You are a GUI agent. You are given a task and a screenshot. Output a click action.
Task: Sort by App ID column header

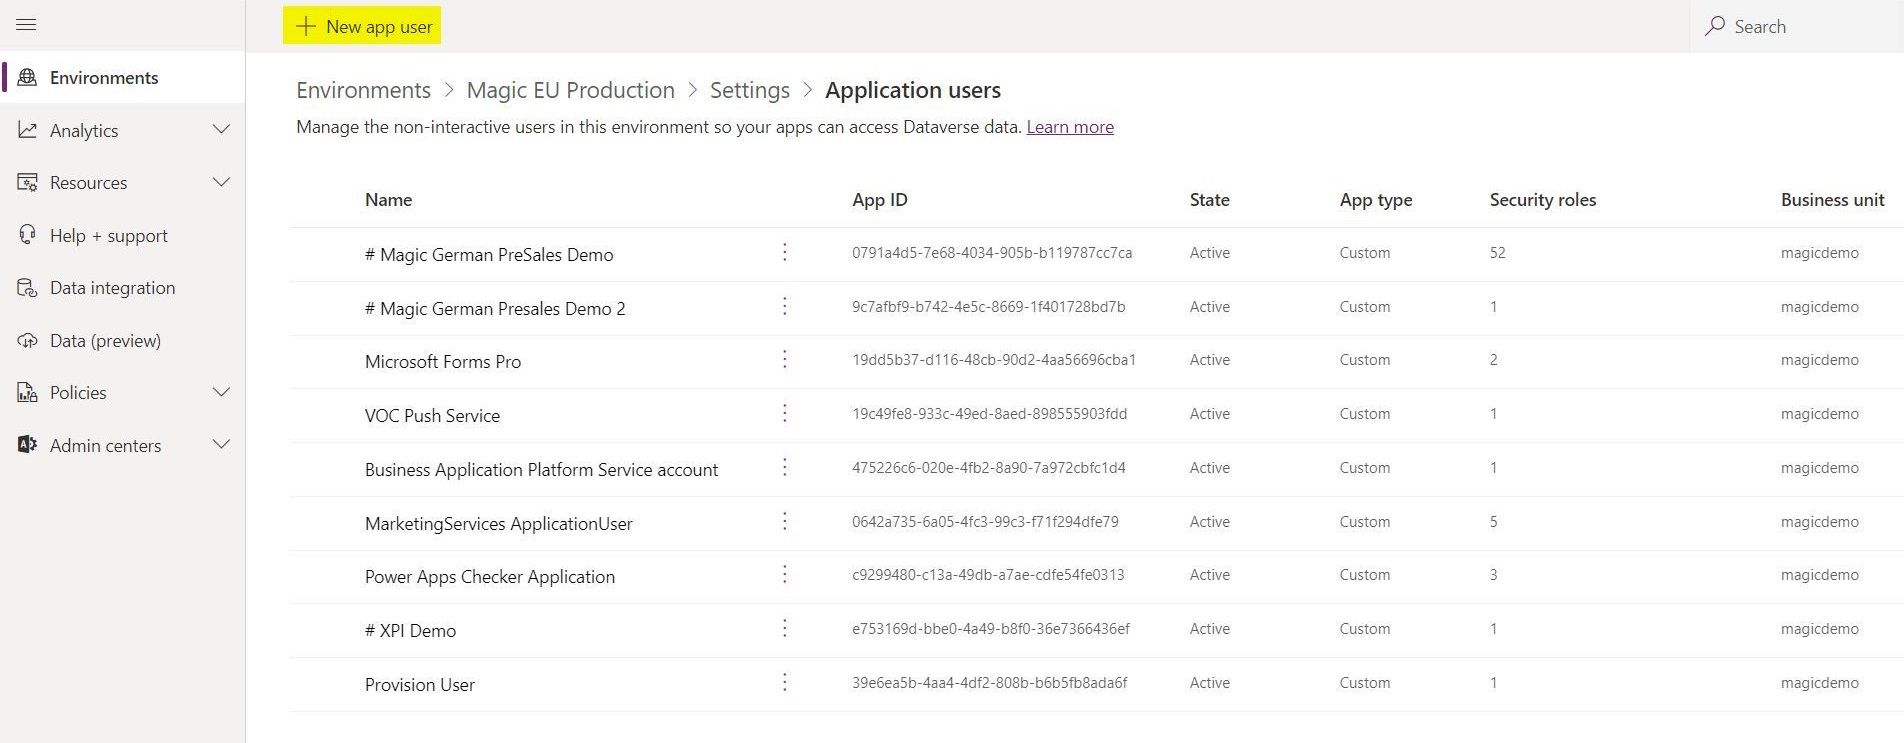[880, 200]
